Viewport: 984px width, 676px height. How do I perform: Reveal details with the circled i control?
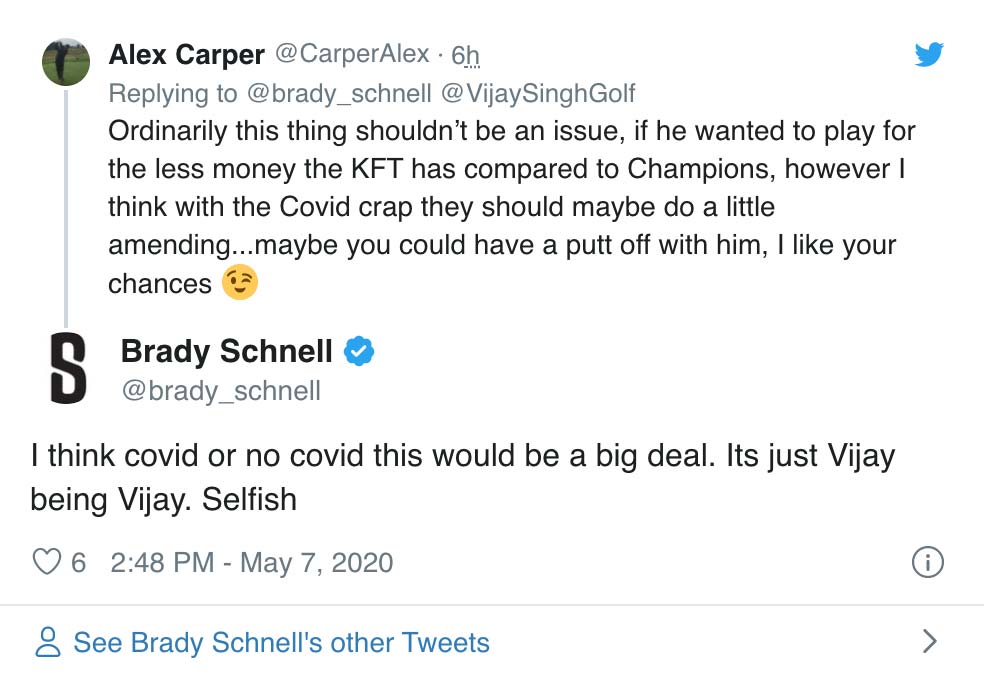click(928, 563)
